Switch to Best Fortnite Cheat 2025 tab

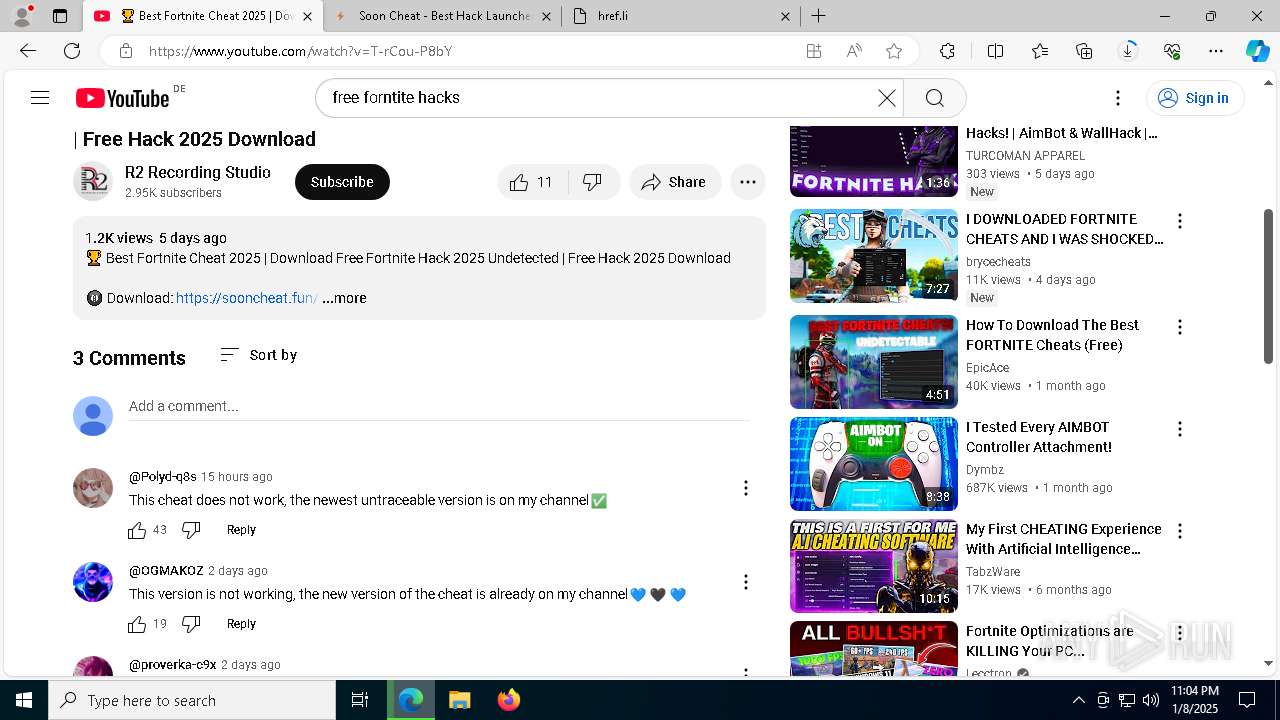coord(205,16)
